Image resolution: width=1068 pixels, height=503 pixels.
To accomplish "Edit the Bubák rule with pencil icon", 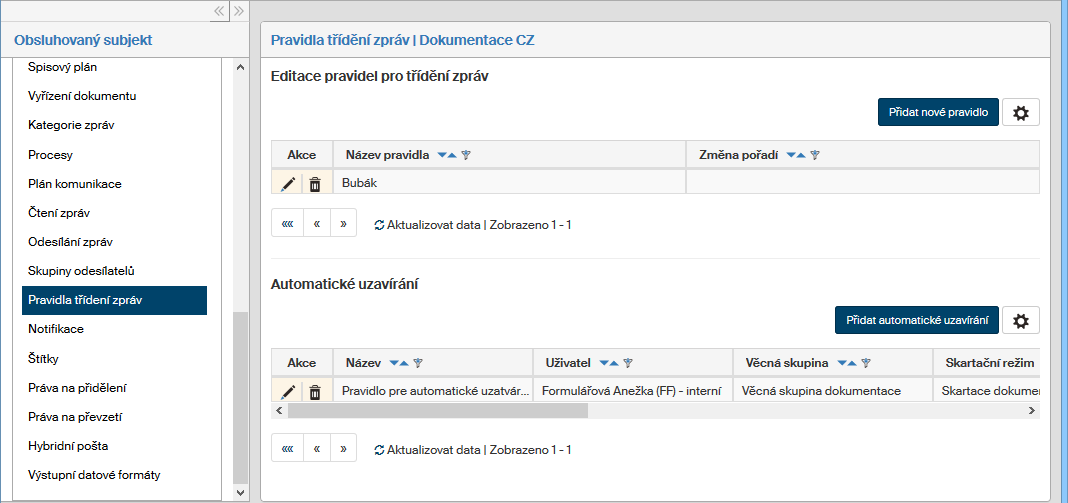I will (288, 184).
